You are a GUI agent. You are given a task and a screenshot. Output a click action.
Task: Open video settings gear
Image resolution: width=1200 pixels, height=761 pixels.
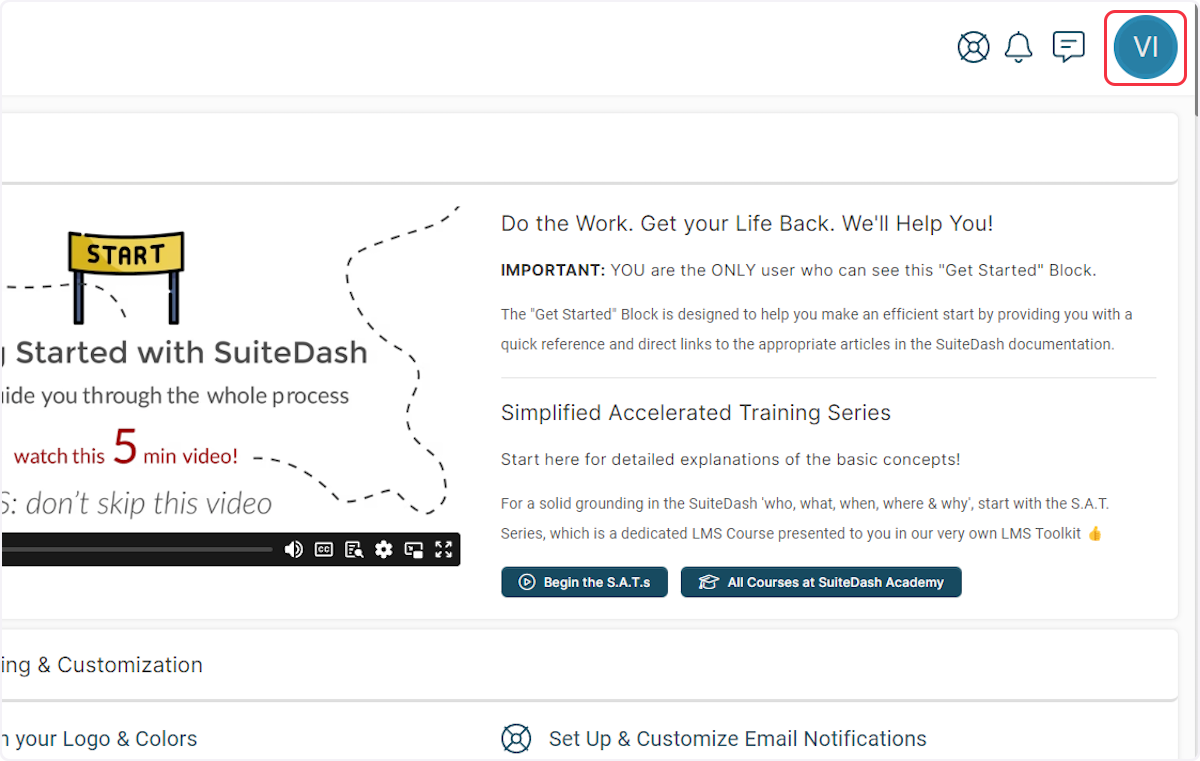(384, 549)
